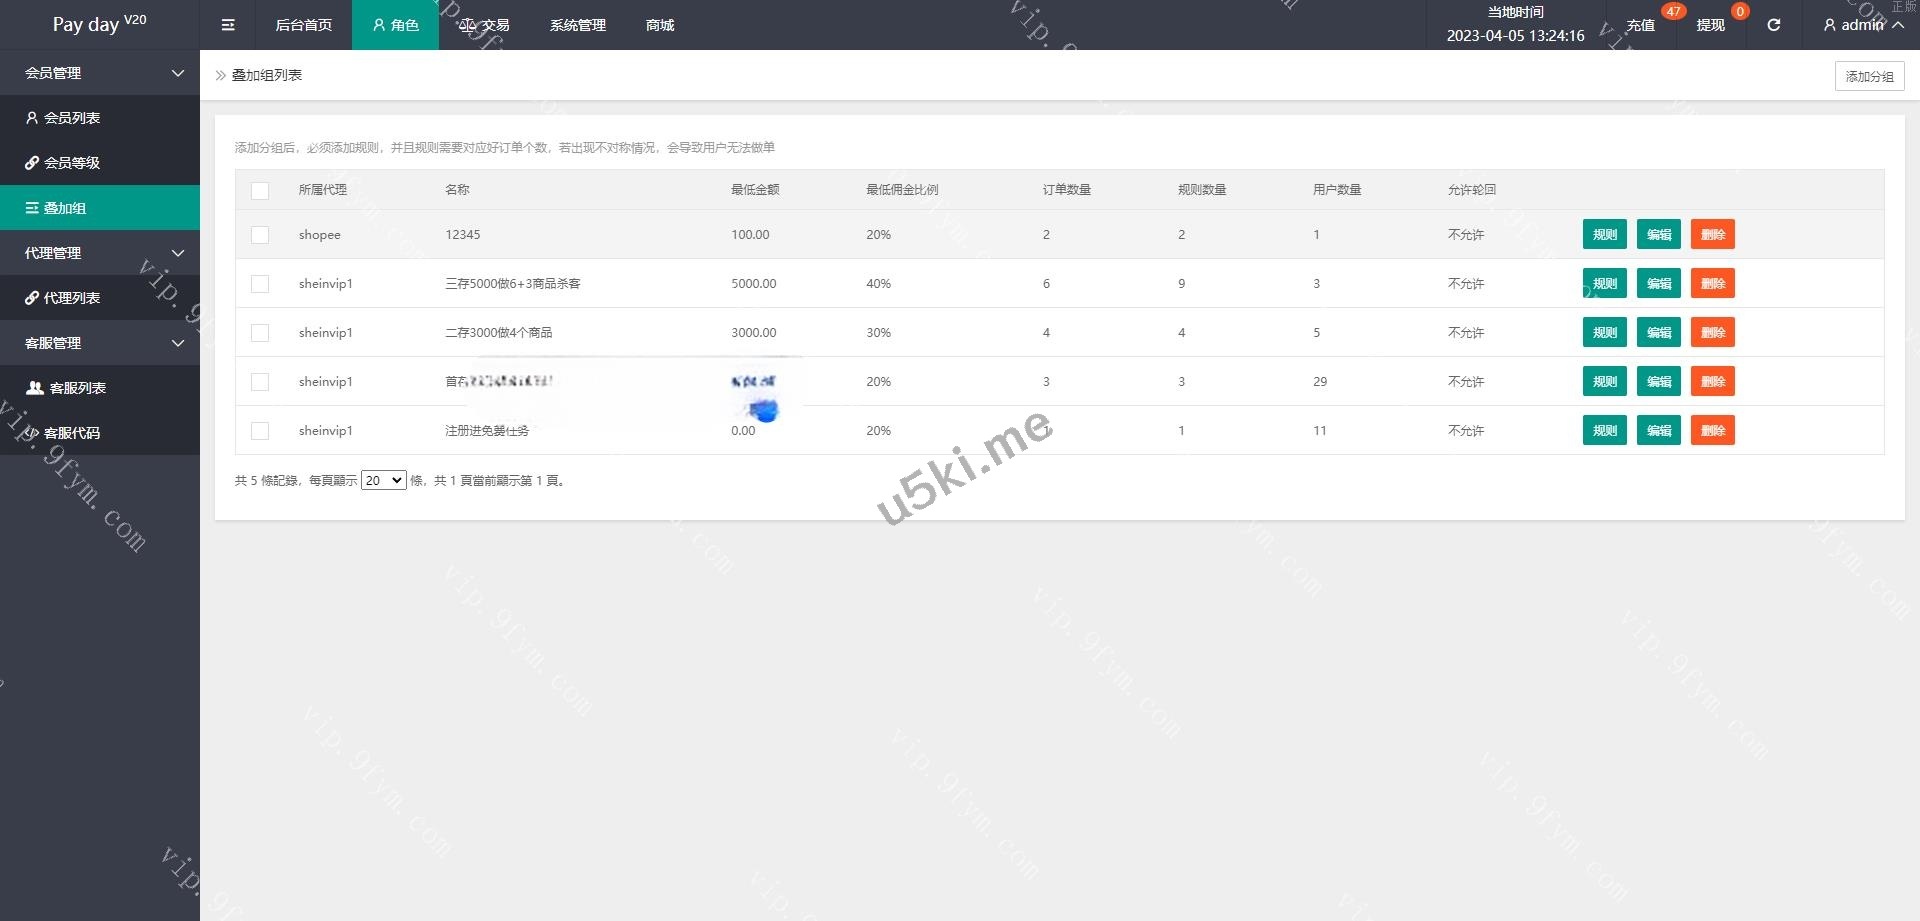The height and width of the screenshot is (921, 1920).
Task: Open the rows-per-page dropdown showing 20
Action: click(x=383, y=481)
